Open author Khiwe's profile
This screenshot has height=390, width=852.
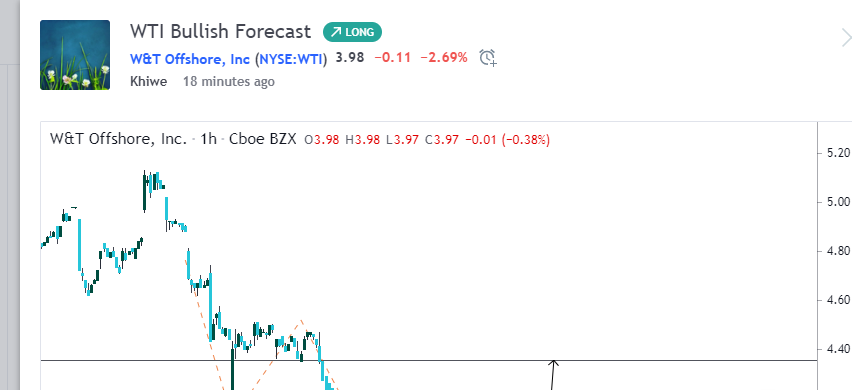(x=148, y=81)
